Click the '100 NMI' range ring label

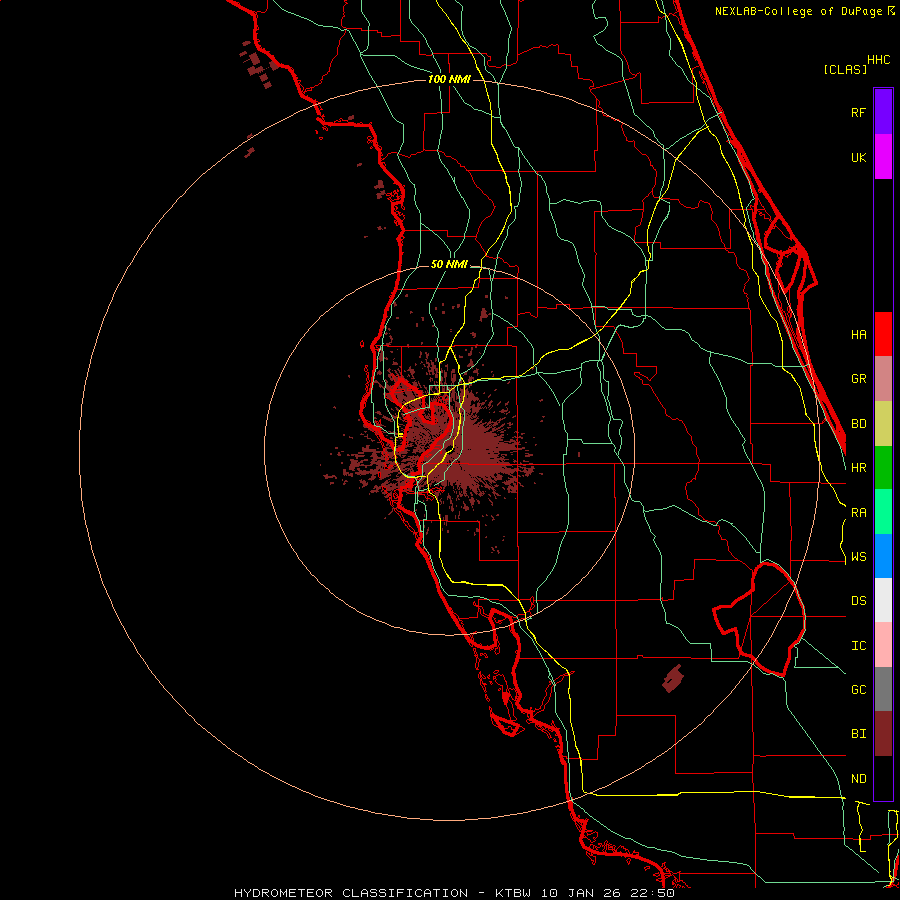449,79
